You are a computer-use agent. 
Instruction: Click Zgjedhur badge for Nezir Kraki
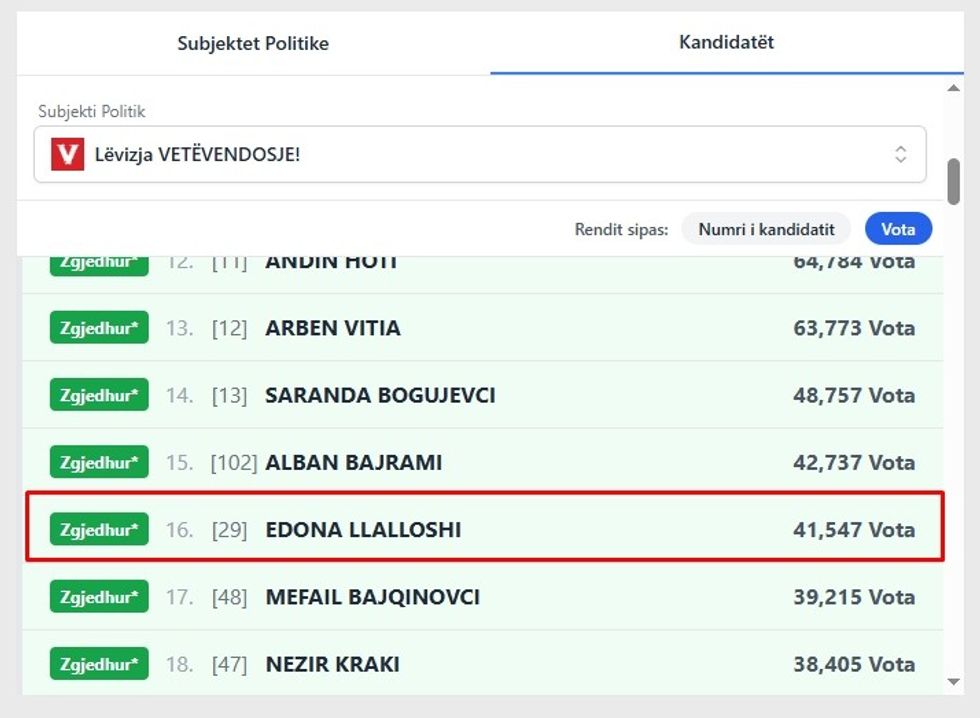[x=99, y=664]
